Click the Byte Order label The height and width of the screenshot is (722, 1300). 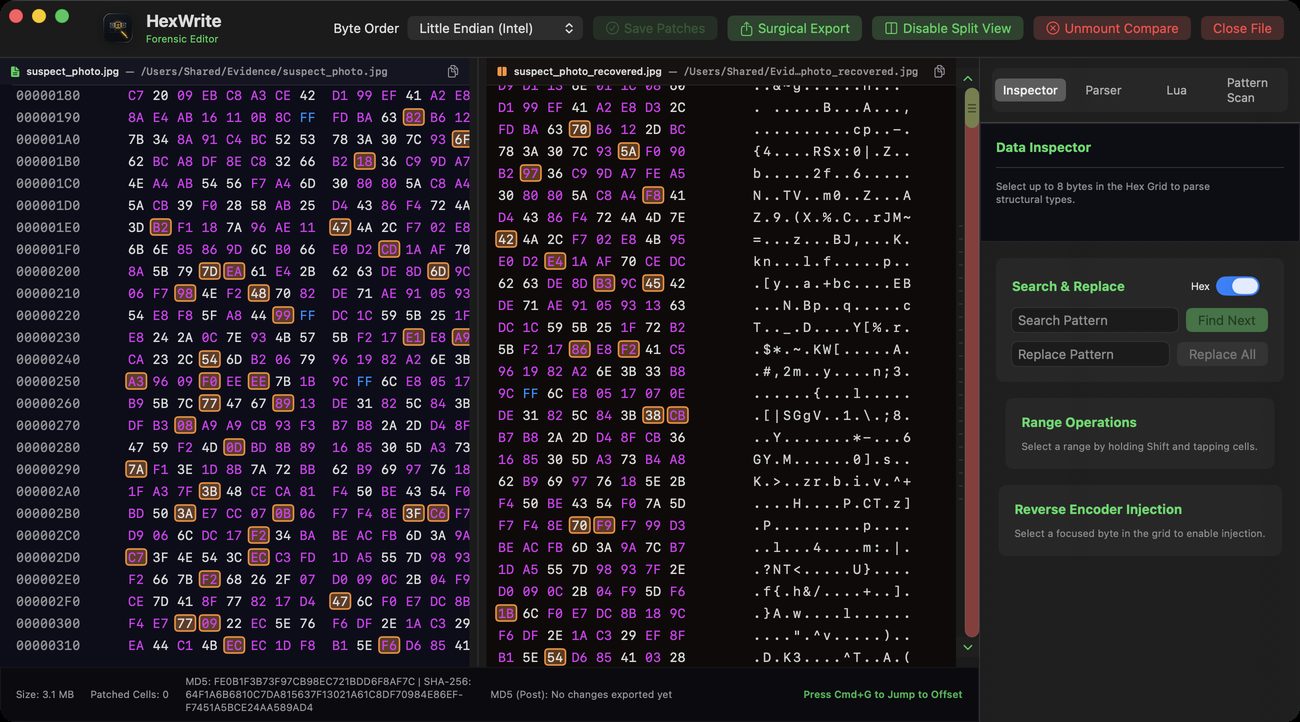(x=366, y=28)
